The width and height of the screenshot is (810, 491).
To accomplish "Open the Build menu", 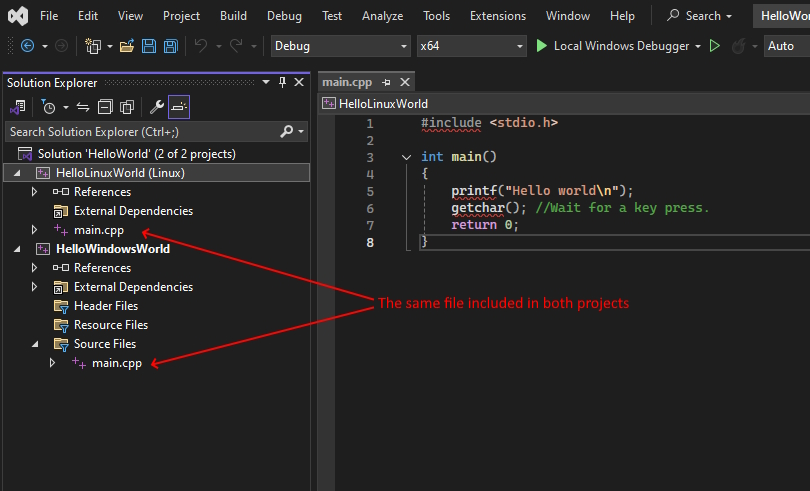I will pos(233,16).
